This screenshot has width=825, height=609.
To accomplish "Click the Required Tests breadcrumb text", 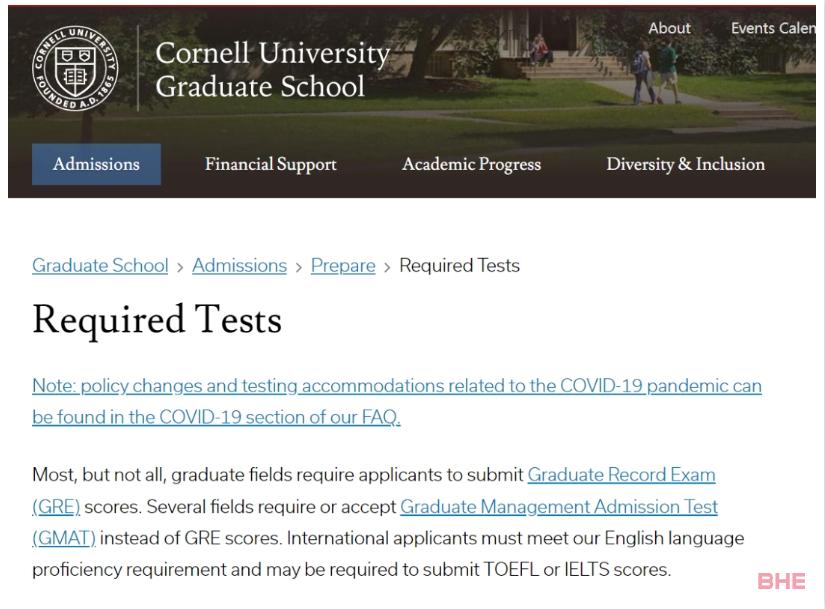I will [x=459, y=265].
